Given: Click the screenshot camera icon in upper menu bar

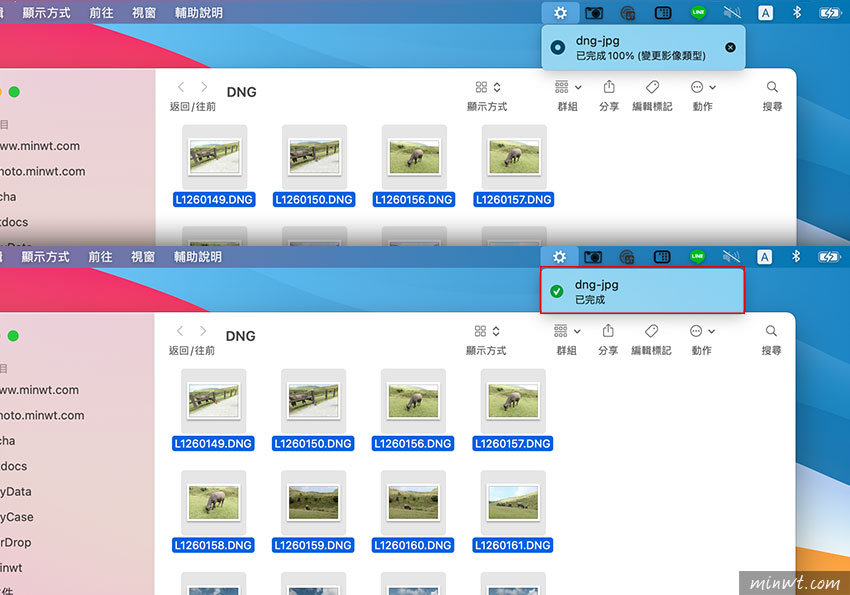Looking at the screenshot, I should pos(594,12).
